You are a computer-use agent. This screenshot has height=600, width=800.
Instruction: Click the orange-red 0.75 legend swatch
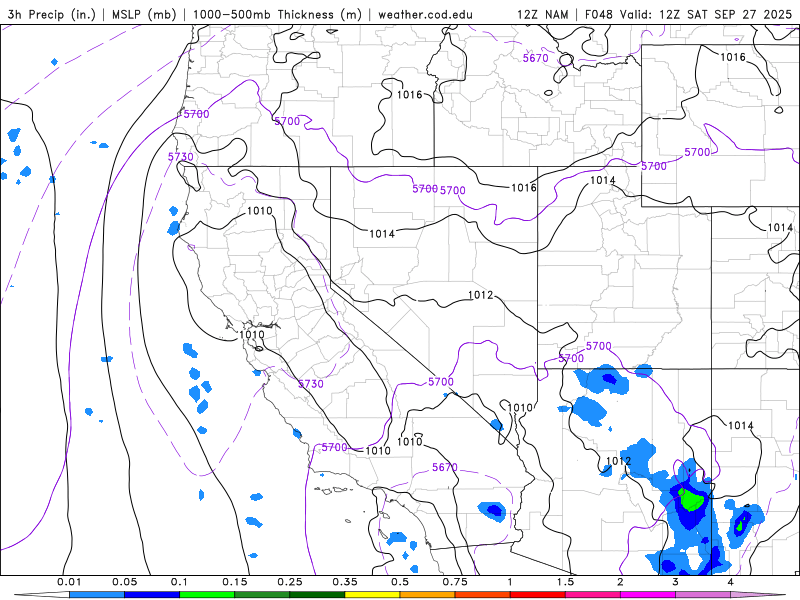pyautogui.click(x=483, y=594)
